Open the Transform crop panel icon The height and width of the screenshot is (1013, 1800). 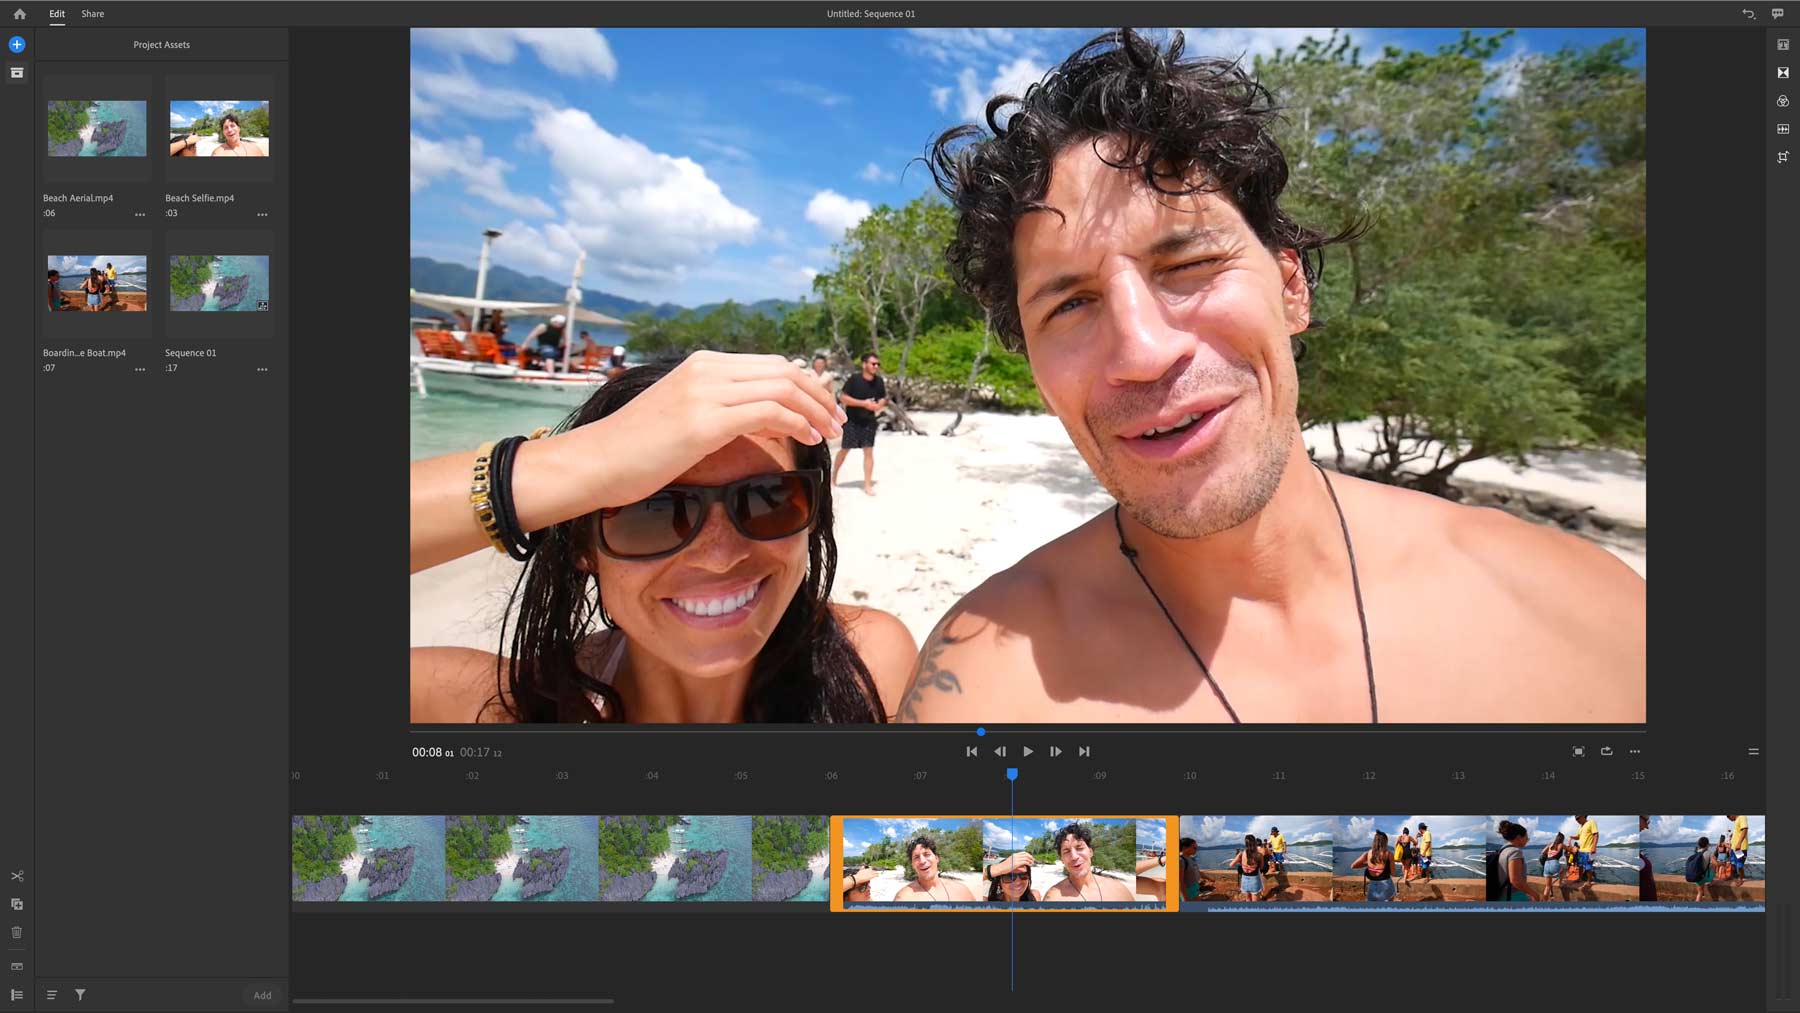1783,157
